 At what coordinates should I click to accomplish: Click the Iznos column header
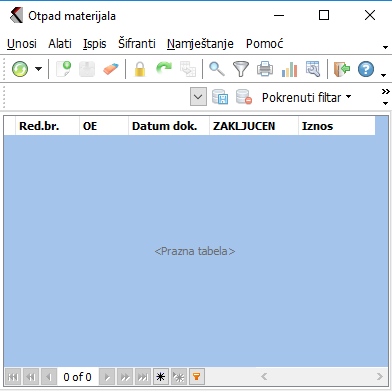tap(337, 126)
